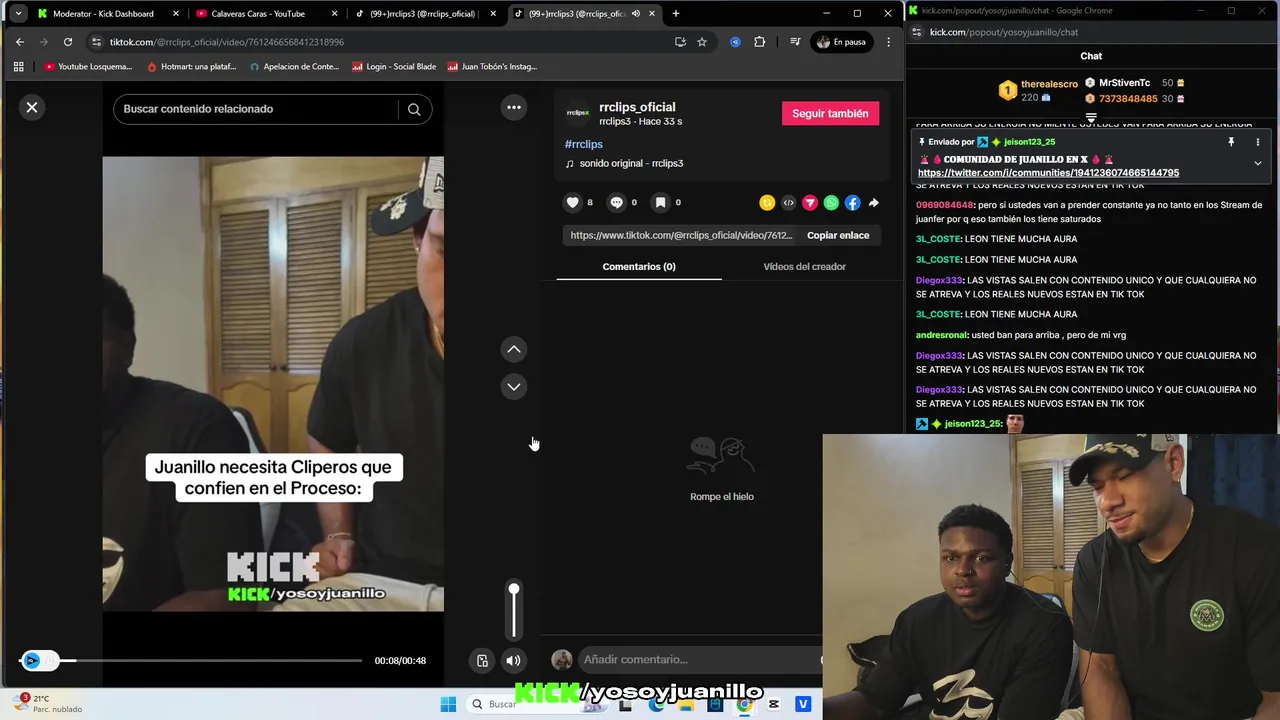Open the #rrclips hashtag link
Image resolution: width=1280 pixels, height=720 pixels.
584,144
